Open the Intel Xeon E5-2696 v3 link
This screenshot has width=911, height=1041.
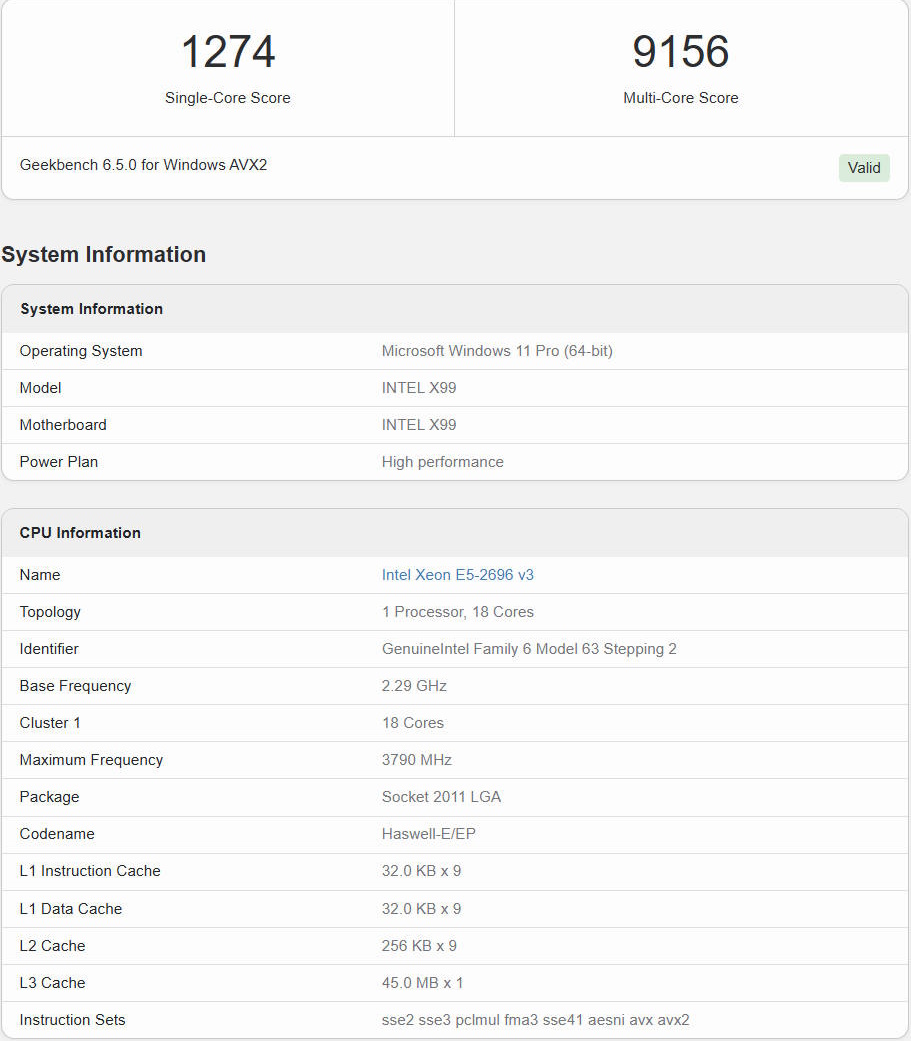(457, 575)
